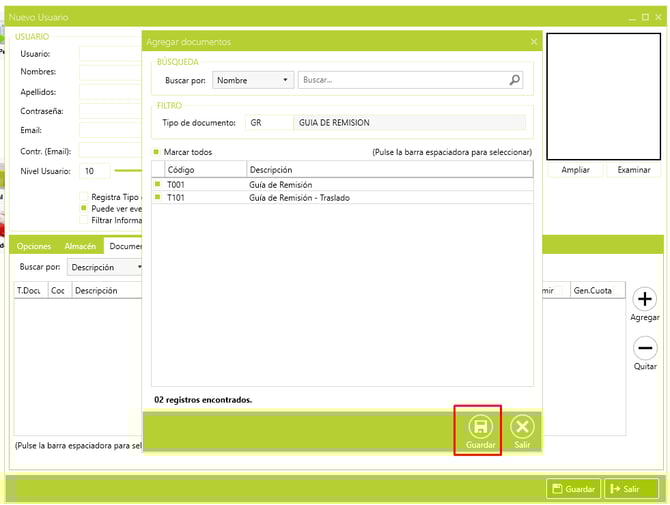The image size is (670, 505).
Task: Click the search magnifier icon
Action: [x=515, y=80]
